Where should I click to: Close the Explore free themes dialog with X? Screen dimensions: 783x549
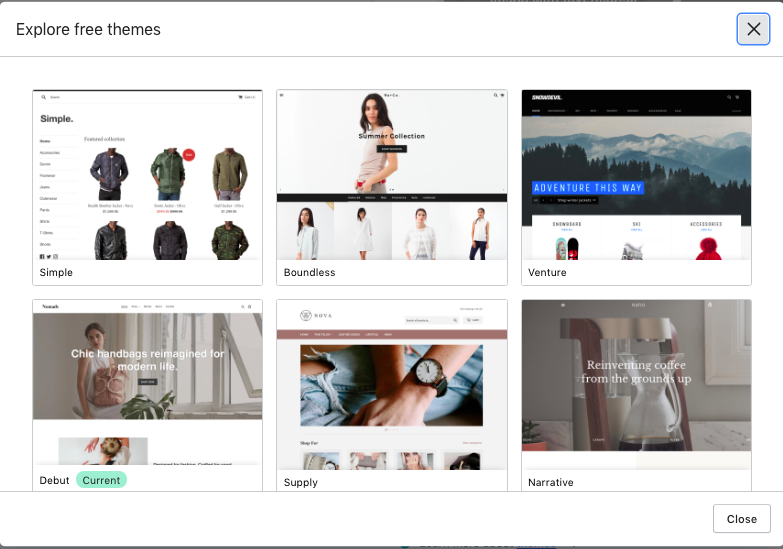753,29
